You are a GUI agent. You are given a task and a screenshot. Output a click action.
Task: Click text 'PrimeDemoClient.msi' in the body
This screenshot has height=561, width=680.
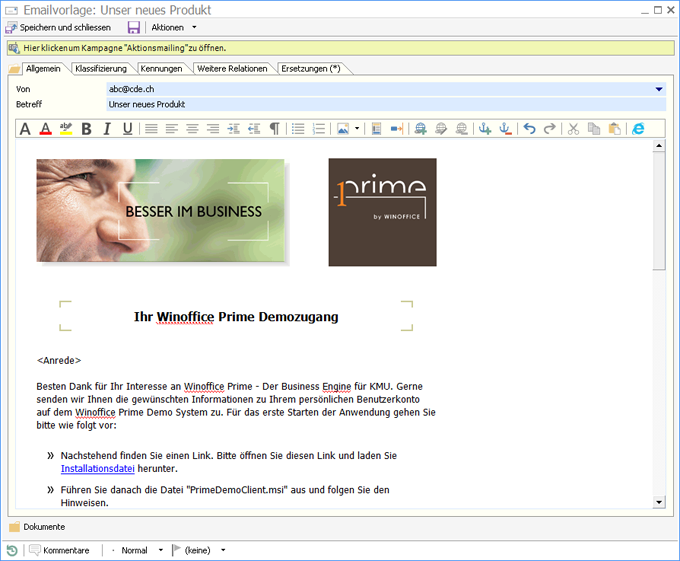click(237, 490)
